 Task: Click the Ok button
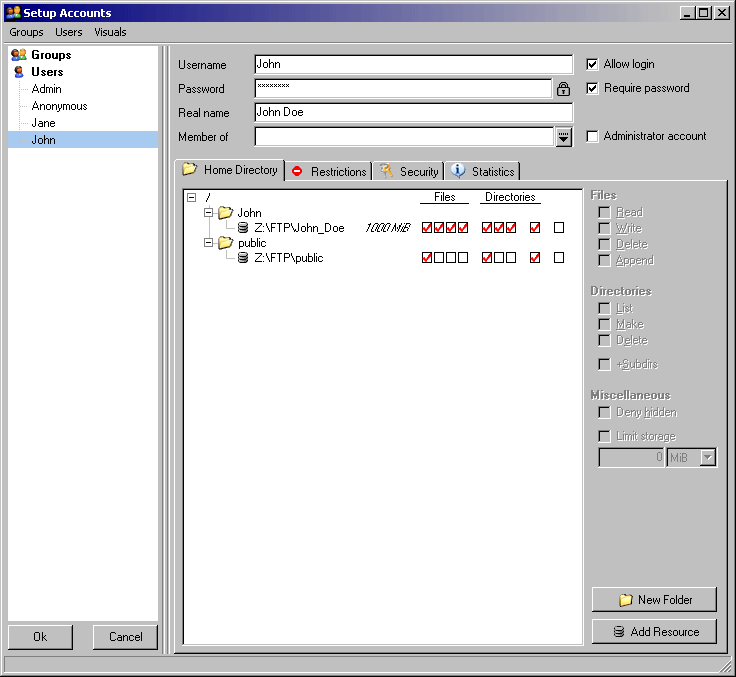[40, 637]
